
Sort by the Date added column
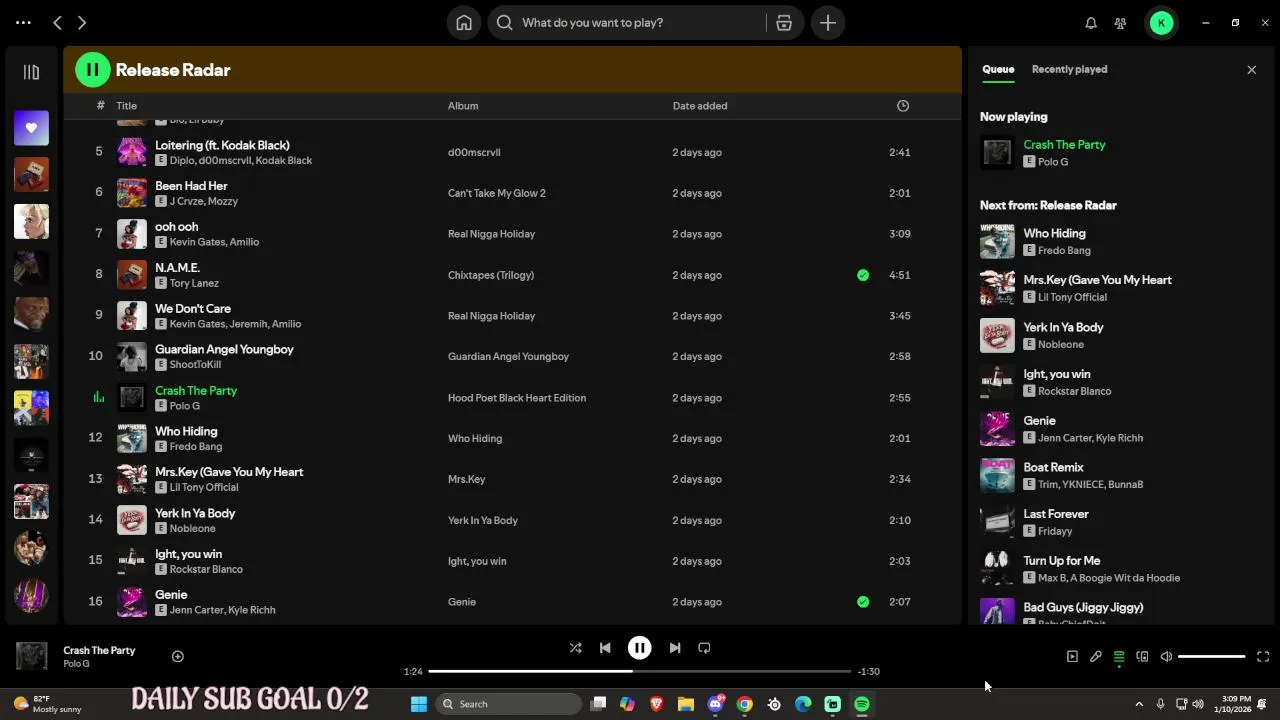700,106
